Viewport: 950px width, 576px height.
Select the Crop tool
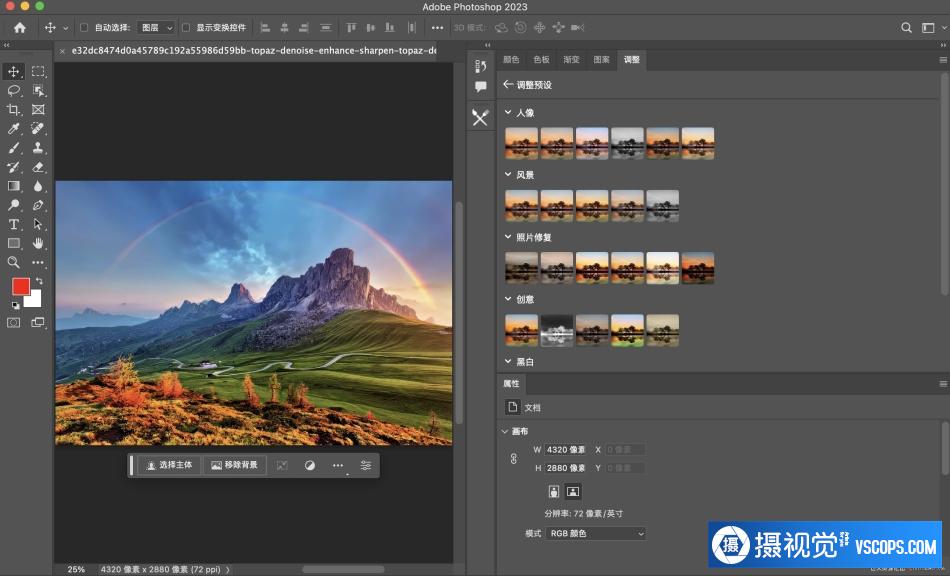click(13, 110)
